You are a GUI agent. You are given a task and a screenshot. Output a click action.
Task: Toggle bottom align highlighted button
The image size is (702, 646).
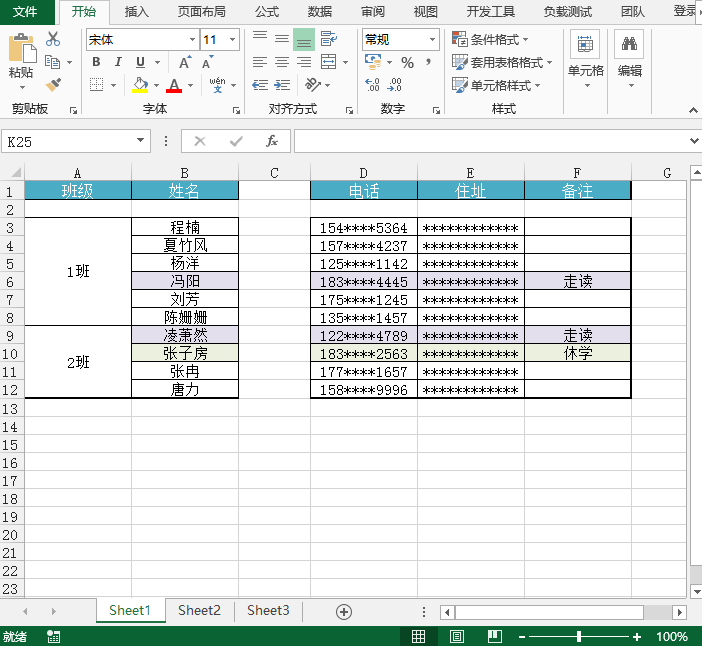pos(304,39)
